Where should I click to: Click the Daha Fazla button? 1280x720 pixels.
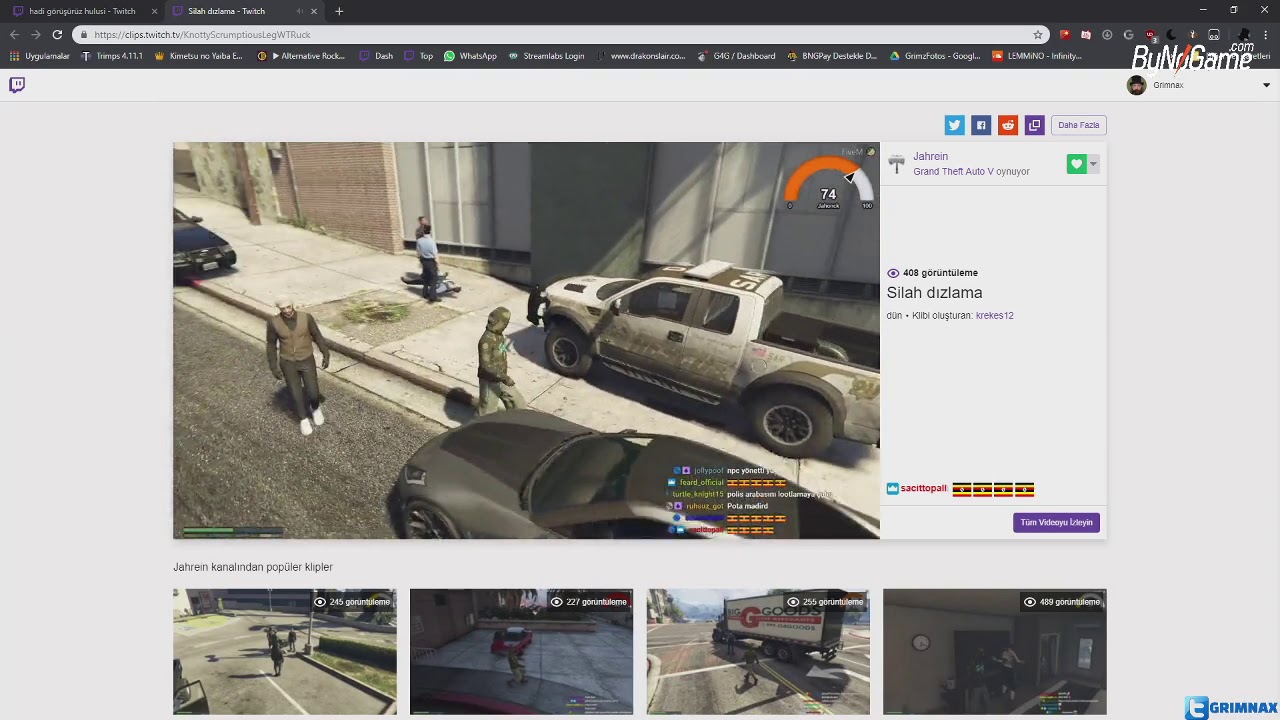pyautogui.click(x=1078, y=125)
